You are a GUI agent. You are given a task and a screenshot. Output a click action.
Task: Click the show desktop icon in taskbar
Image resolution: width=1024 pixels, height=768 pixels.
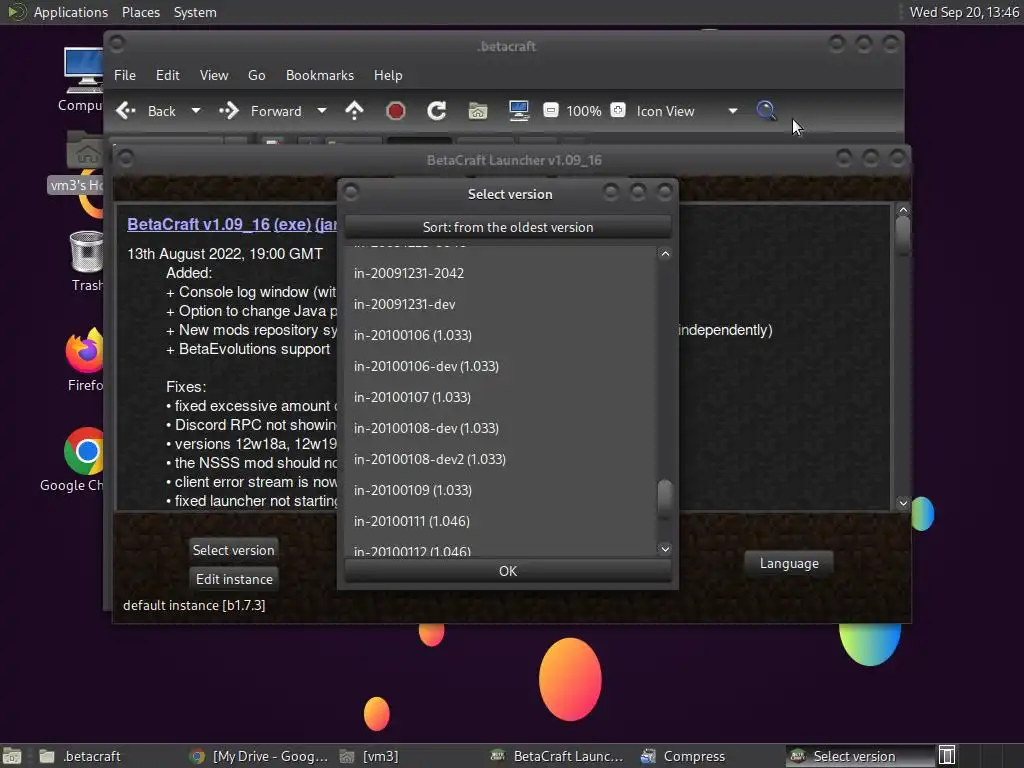click(x=12, y=756)
